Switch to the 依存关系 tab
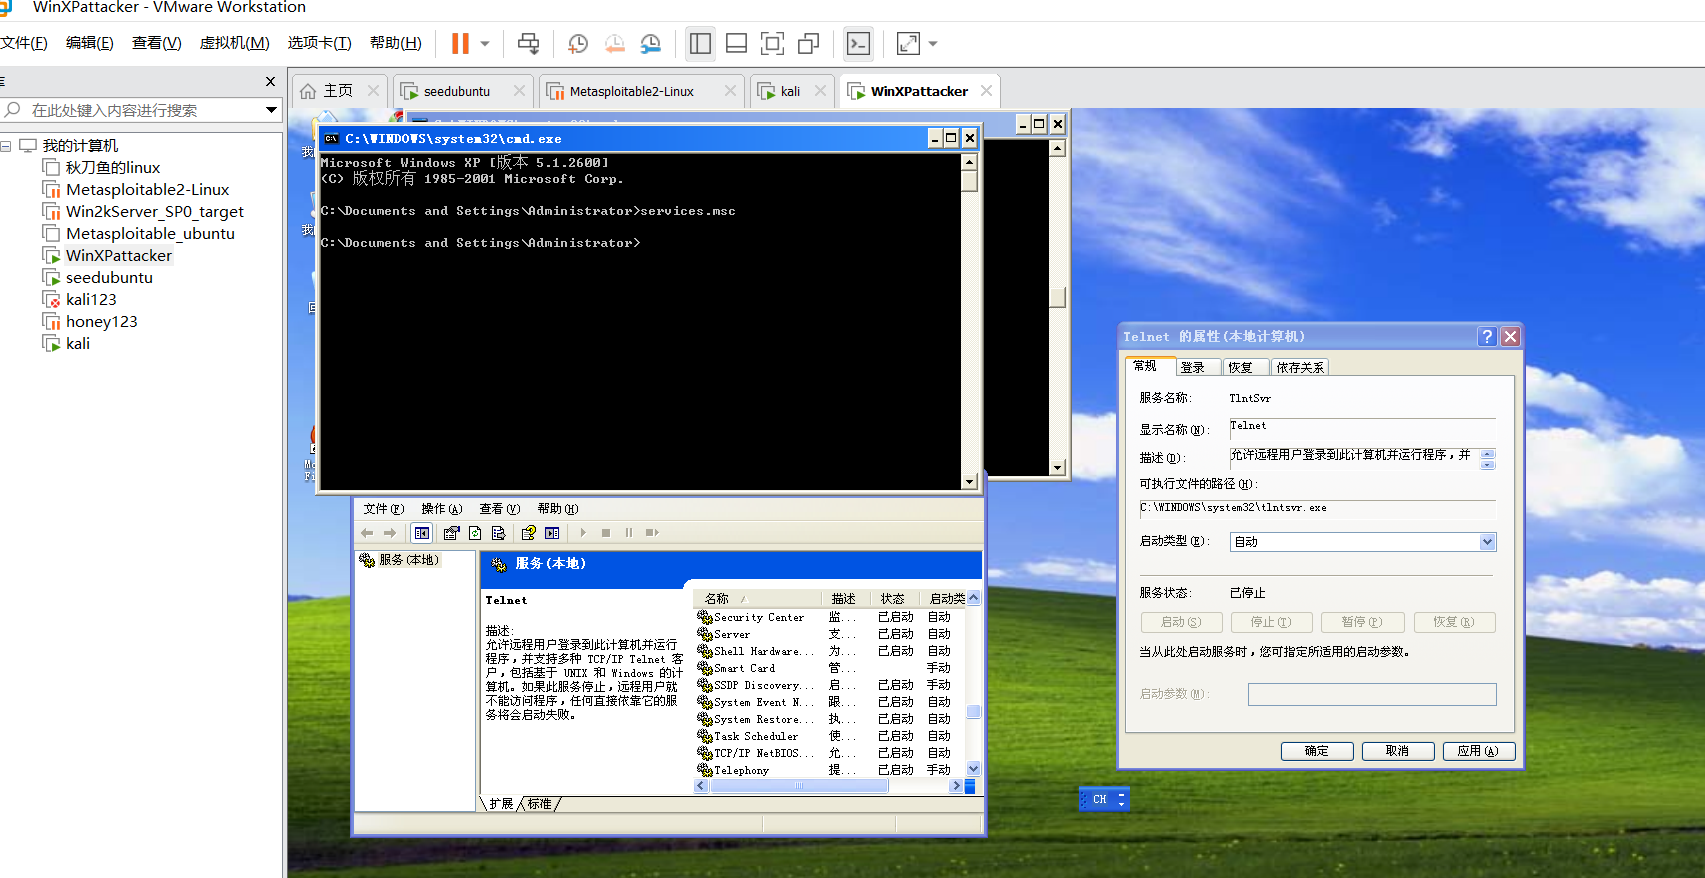The height and width of the screenshot is (878, 1705). (x=1300, y=367)
